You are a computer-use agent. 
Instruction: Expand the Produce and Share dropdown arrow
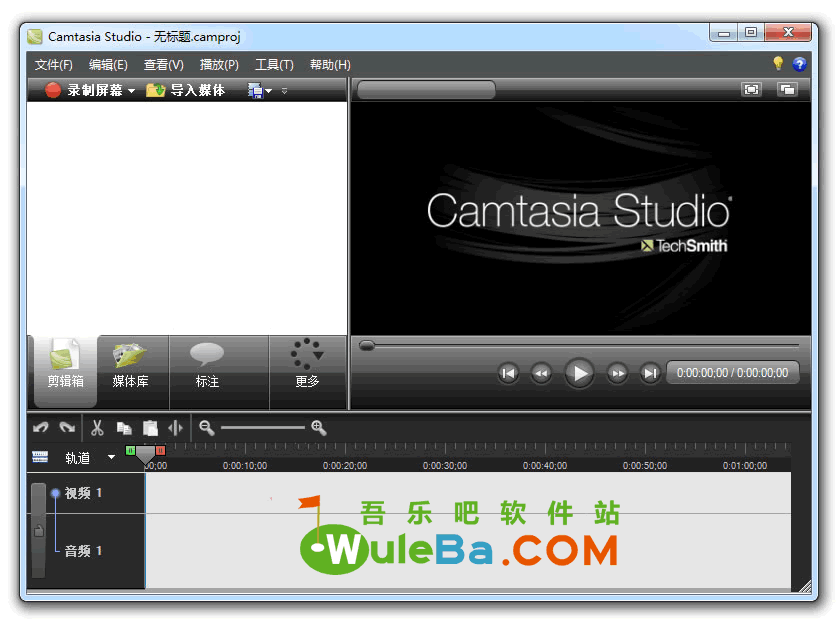click(x=269, y=91)
